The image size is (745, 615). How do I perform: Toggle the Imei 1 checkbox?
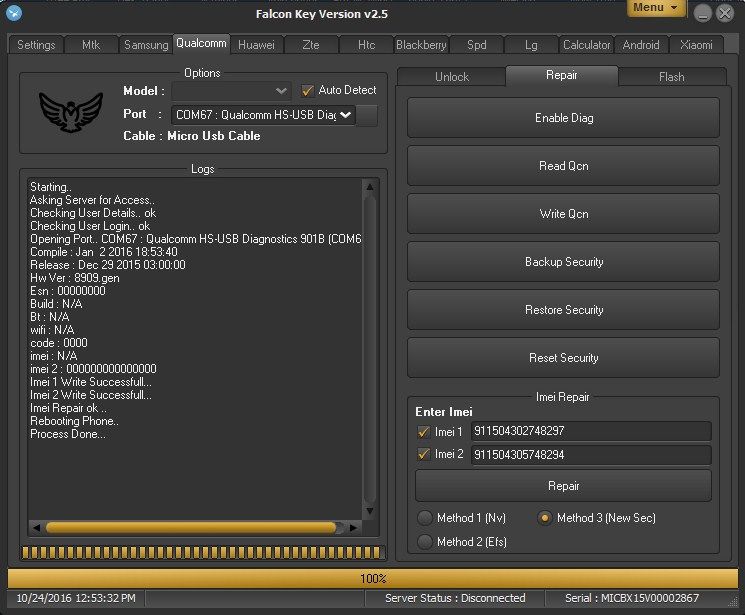pos(423,432)
